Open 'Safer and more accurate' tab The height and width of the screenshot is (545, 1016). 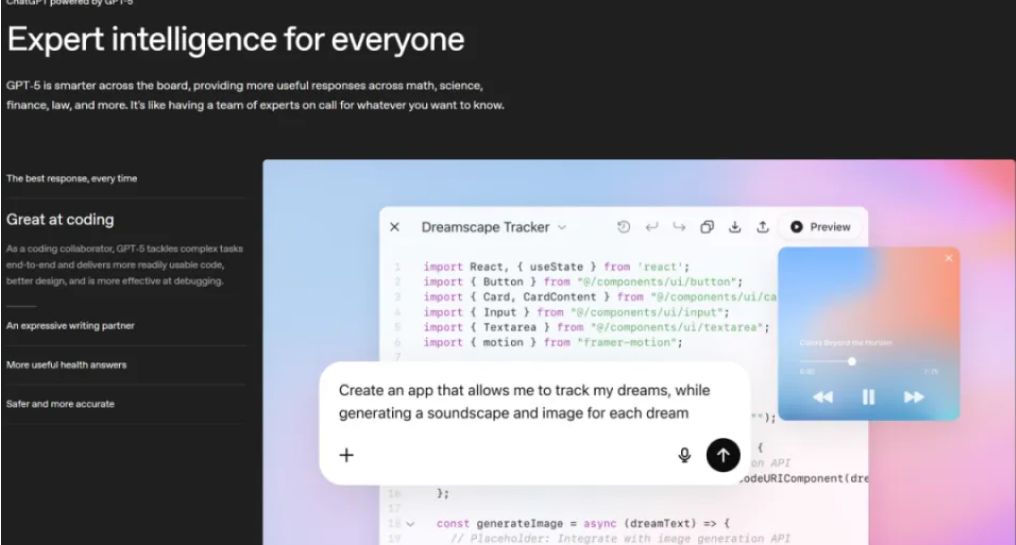pos(60,404)
